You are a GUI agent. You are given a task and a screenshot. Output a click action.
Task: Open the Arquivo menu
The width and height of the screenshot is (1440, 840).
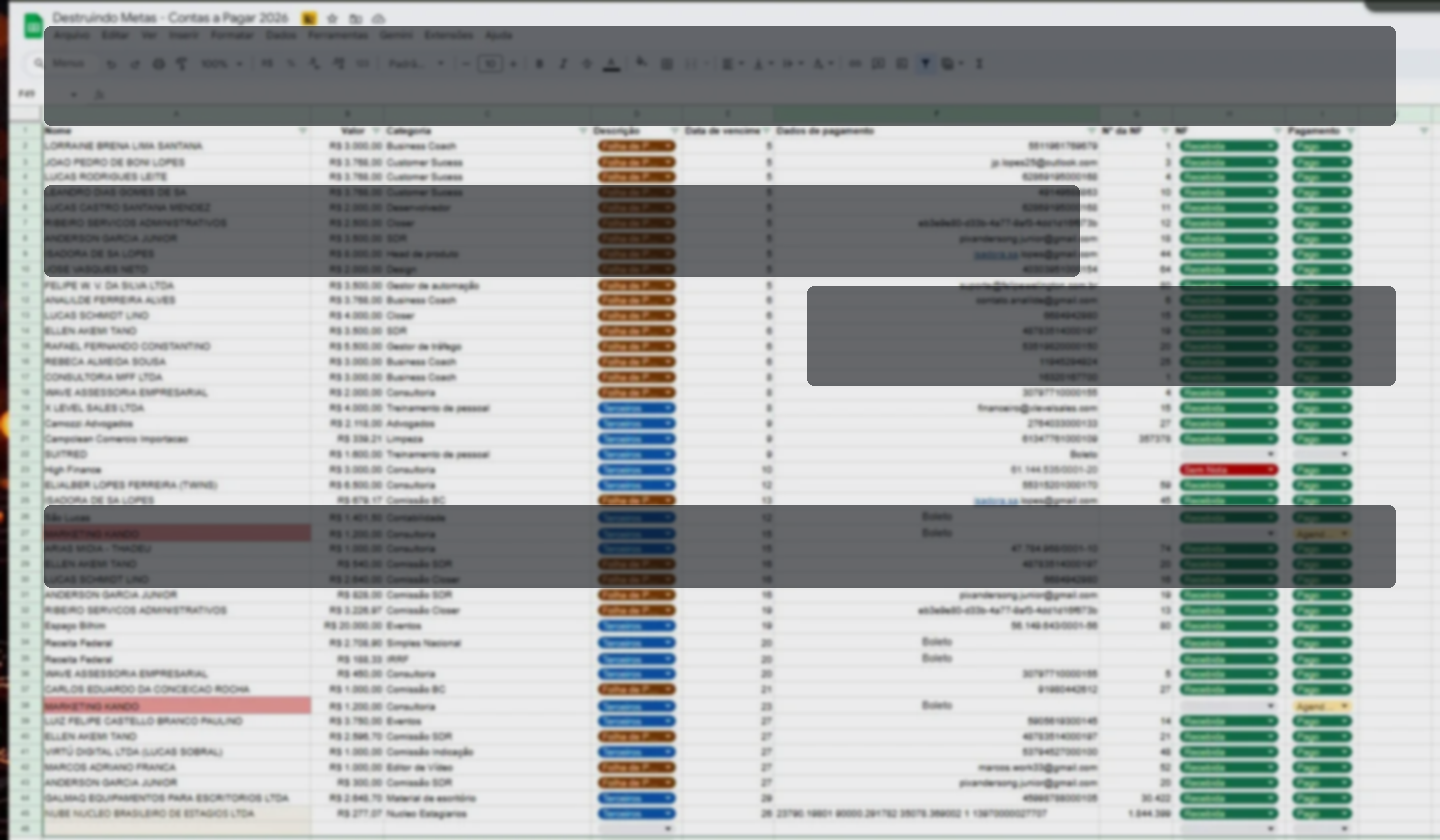point(71,35)
